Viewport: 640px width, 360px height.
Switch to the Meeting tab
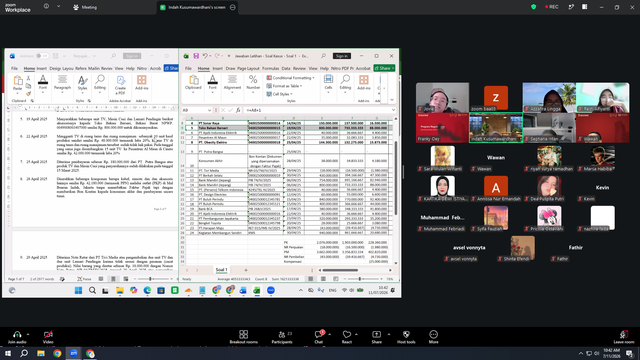(x=85, y=7)
